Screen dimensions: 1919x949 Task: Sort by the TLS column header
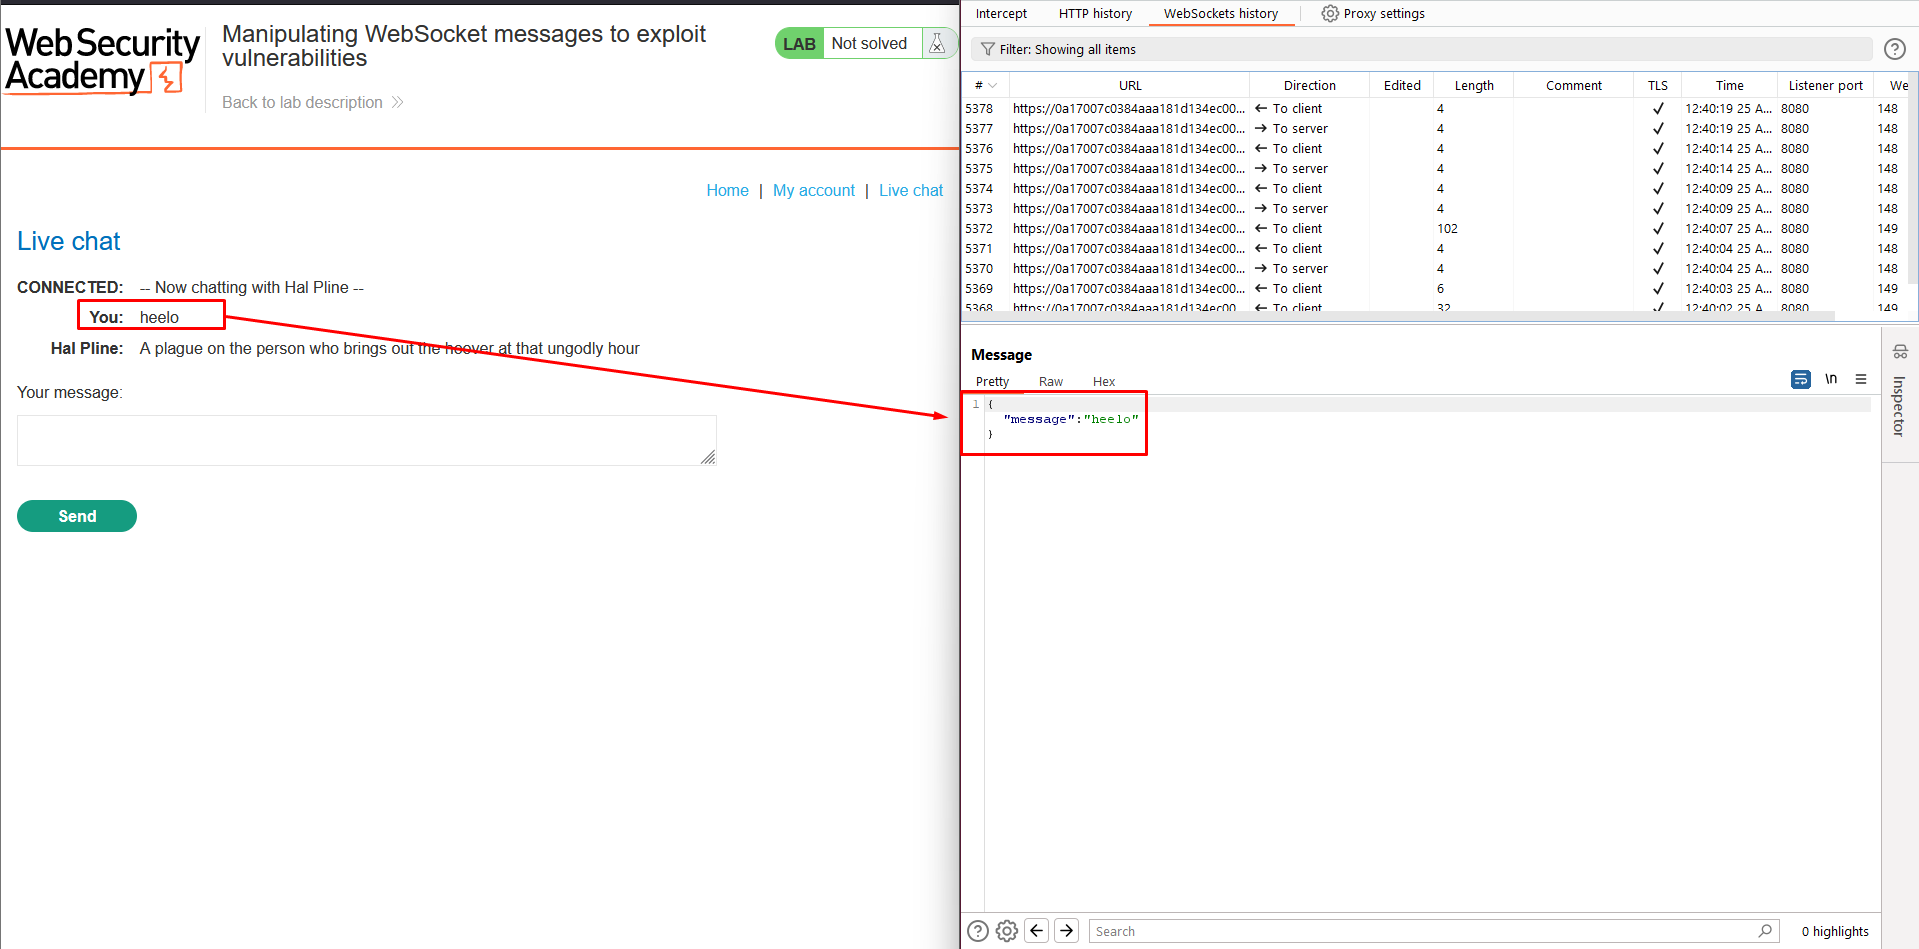(x=1657, y=86)
